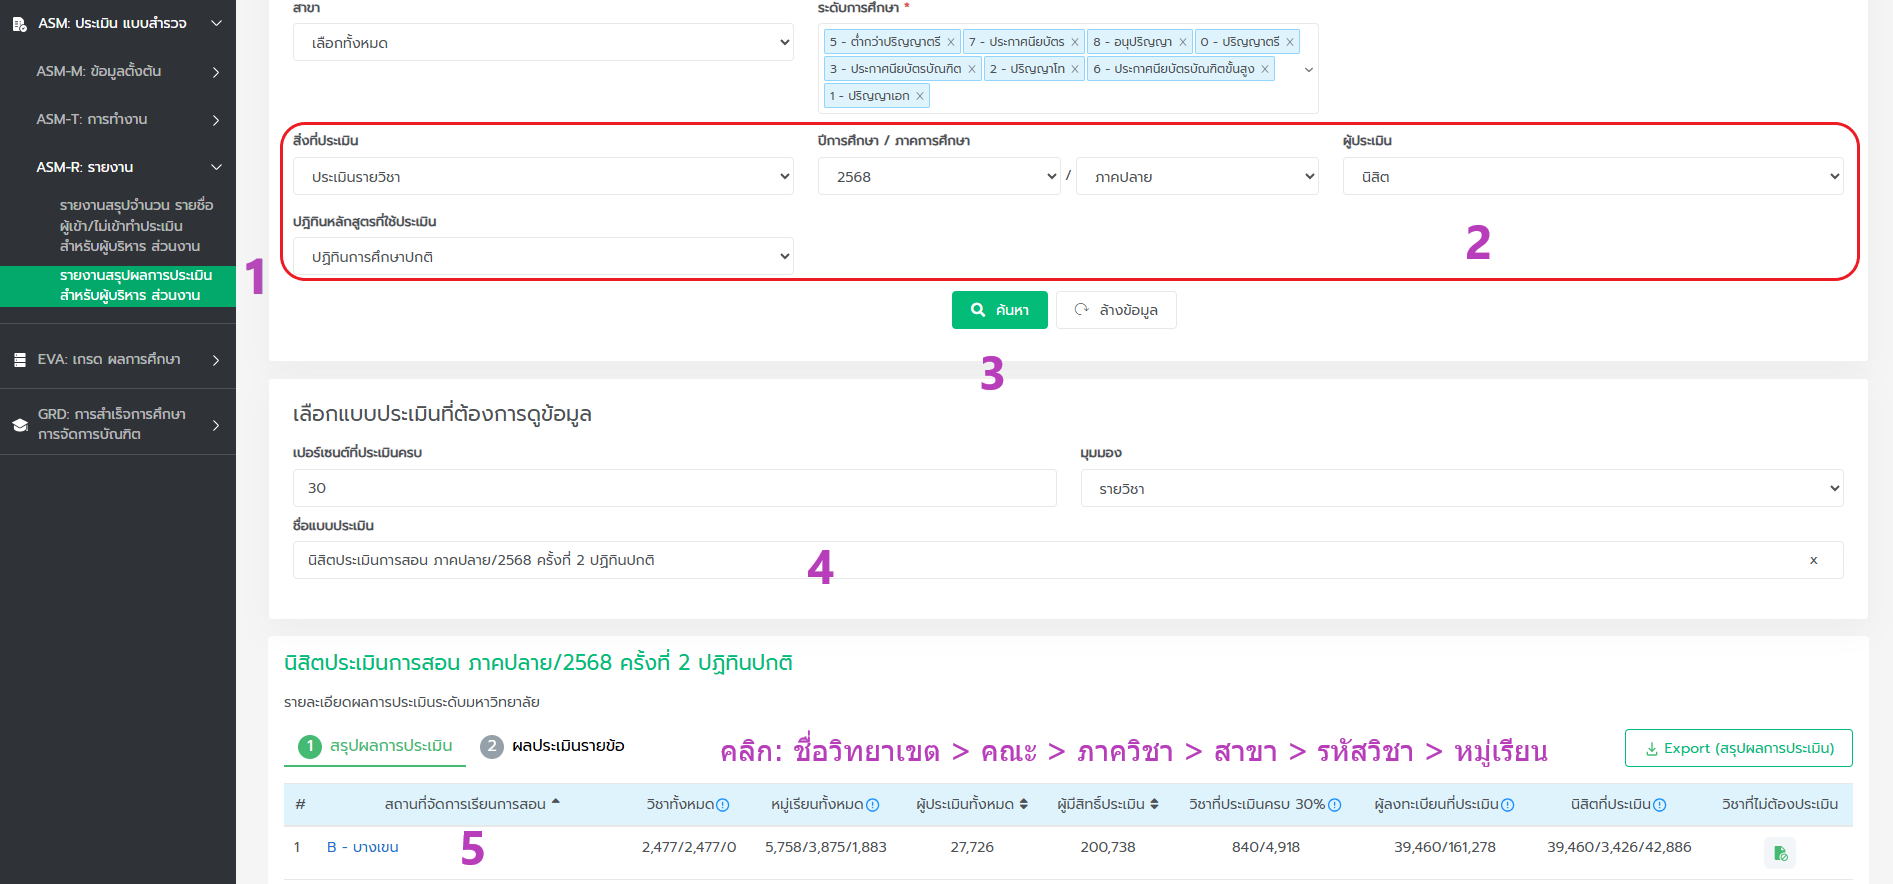Click info icon beside ผู้ลงทะเบียนที่ประเมิน
The height and width of the screenshot is (884, 1893).
(x=1508, y=805)
